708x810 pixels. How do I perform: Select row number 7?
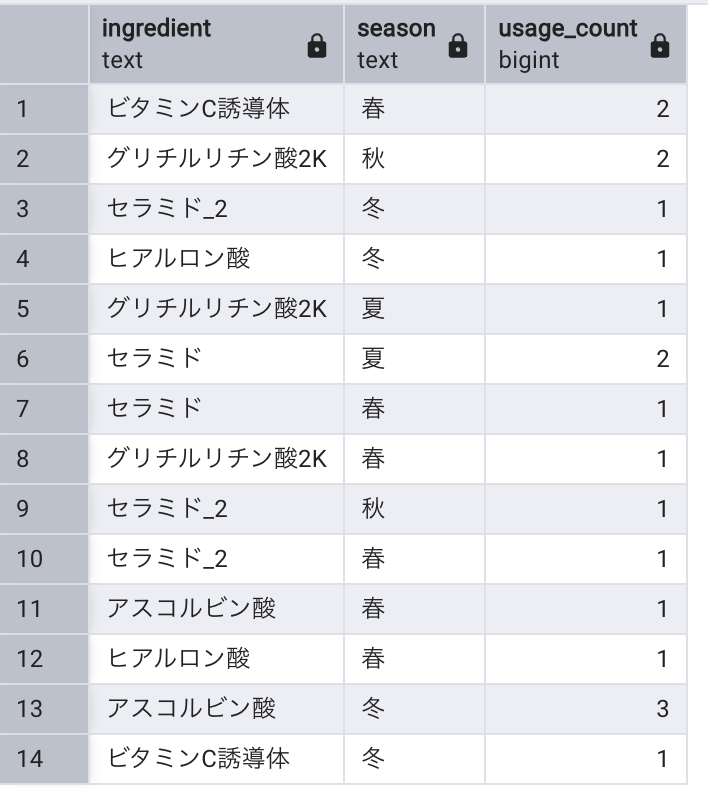pos(44,409)
